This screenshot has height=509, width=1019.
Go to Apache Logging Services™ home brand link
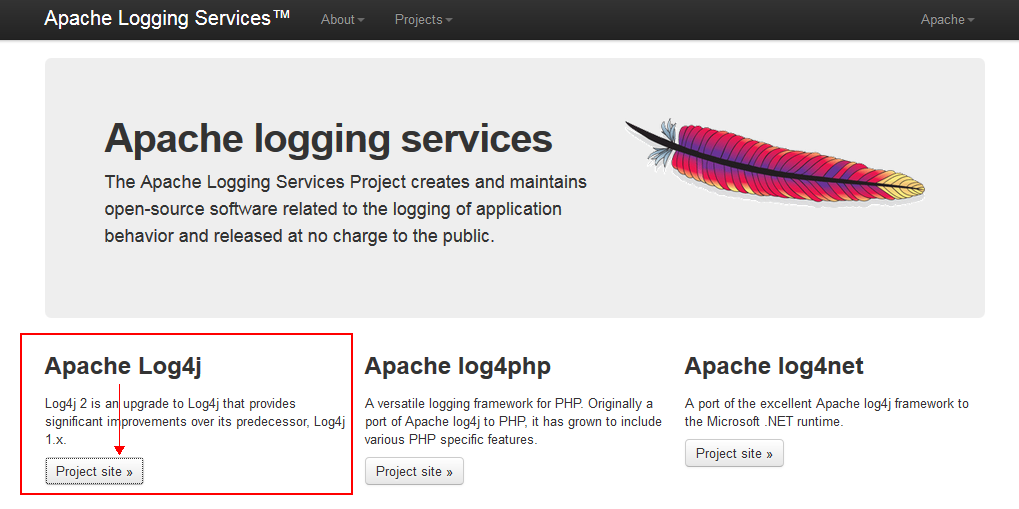167,18
